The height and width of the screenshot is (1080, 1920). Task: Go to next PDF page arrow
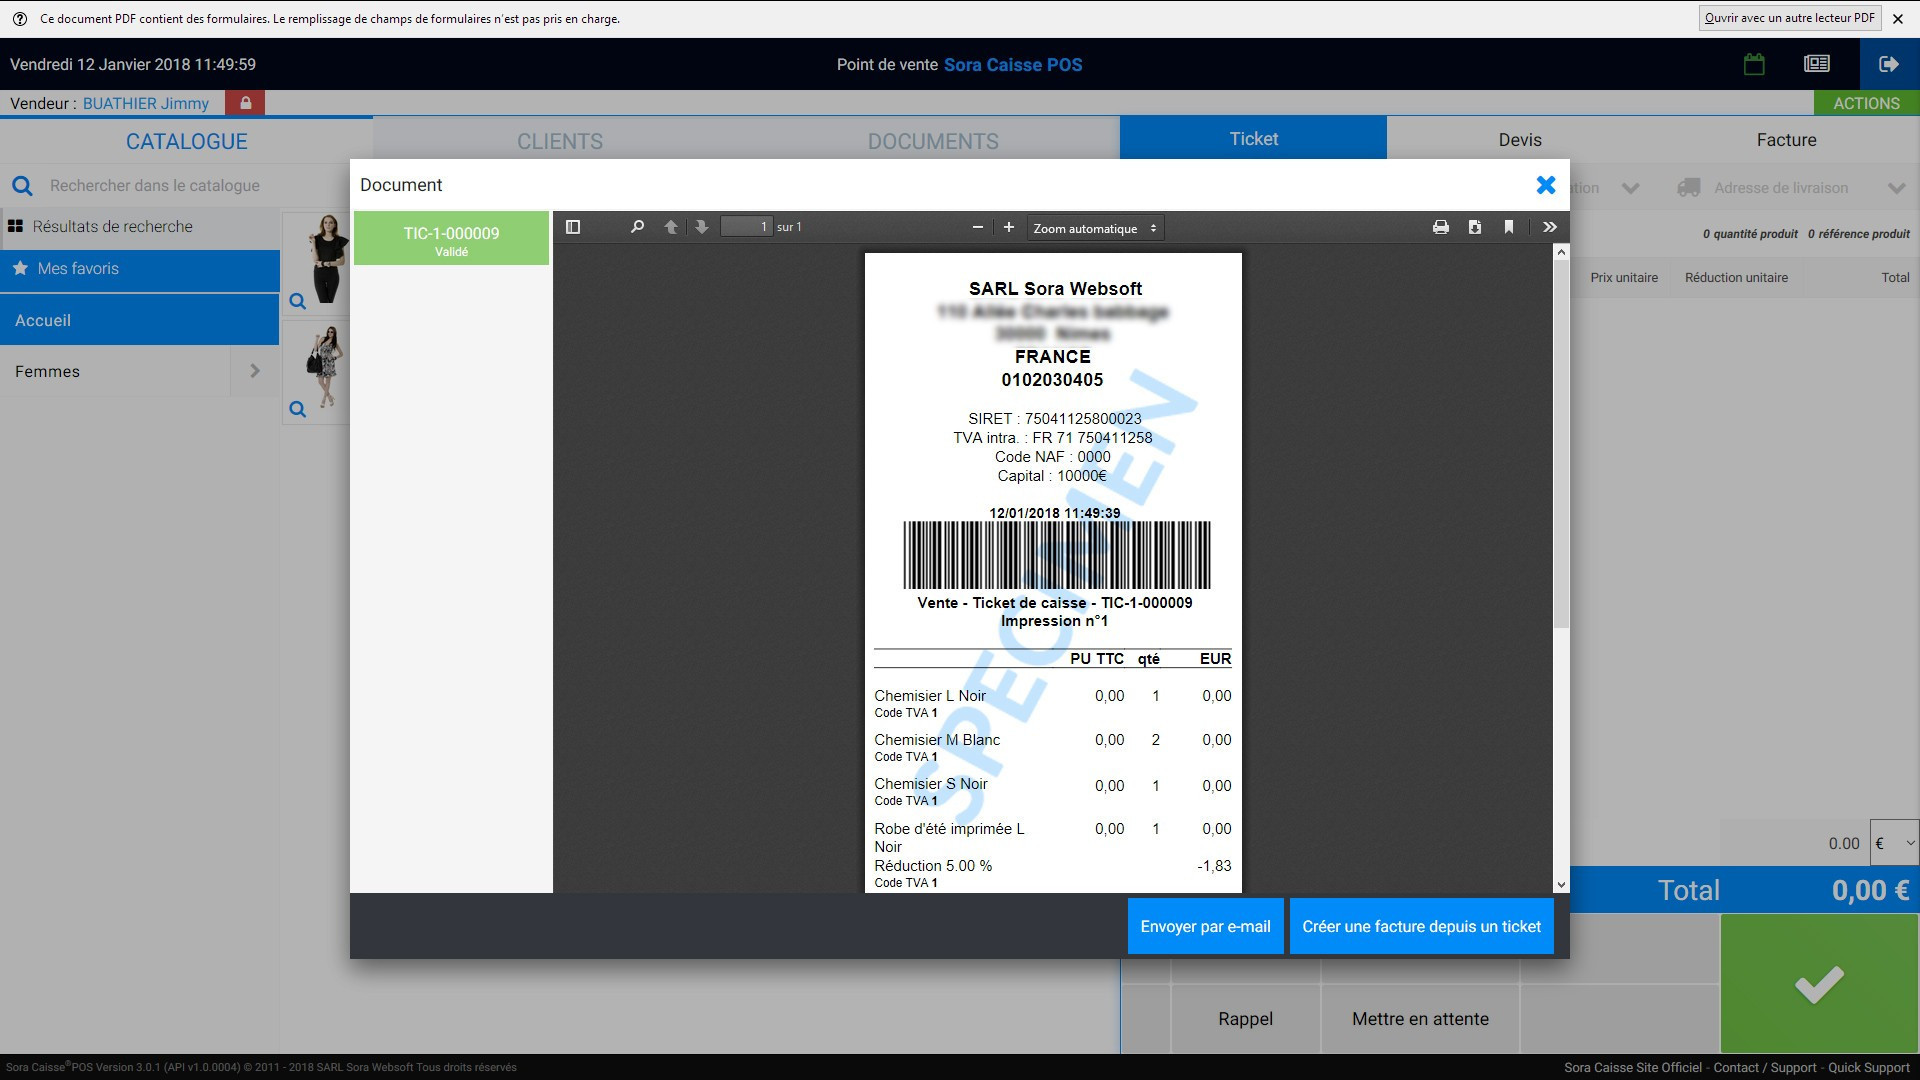click(702, 227)
